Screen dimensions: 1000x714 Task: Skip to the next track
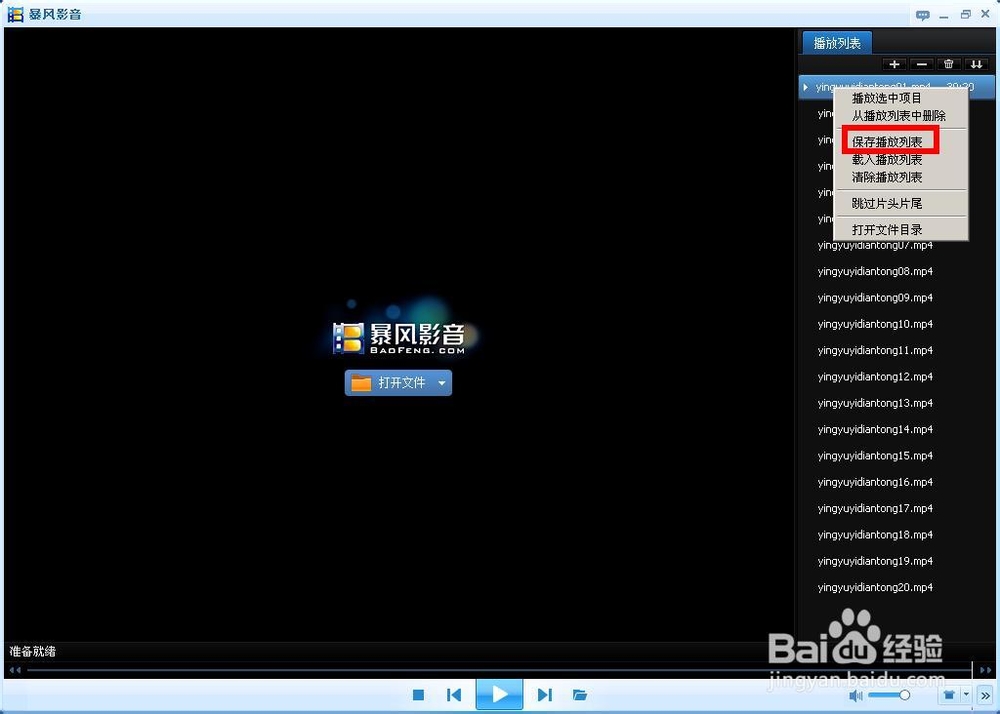[x=544, y=695]
